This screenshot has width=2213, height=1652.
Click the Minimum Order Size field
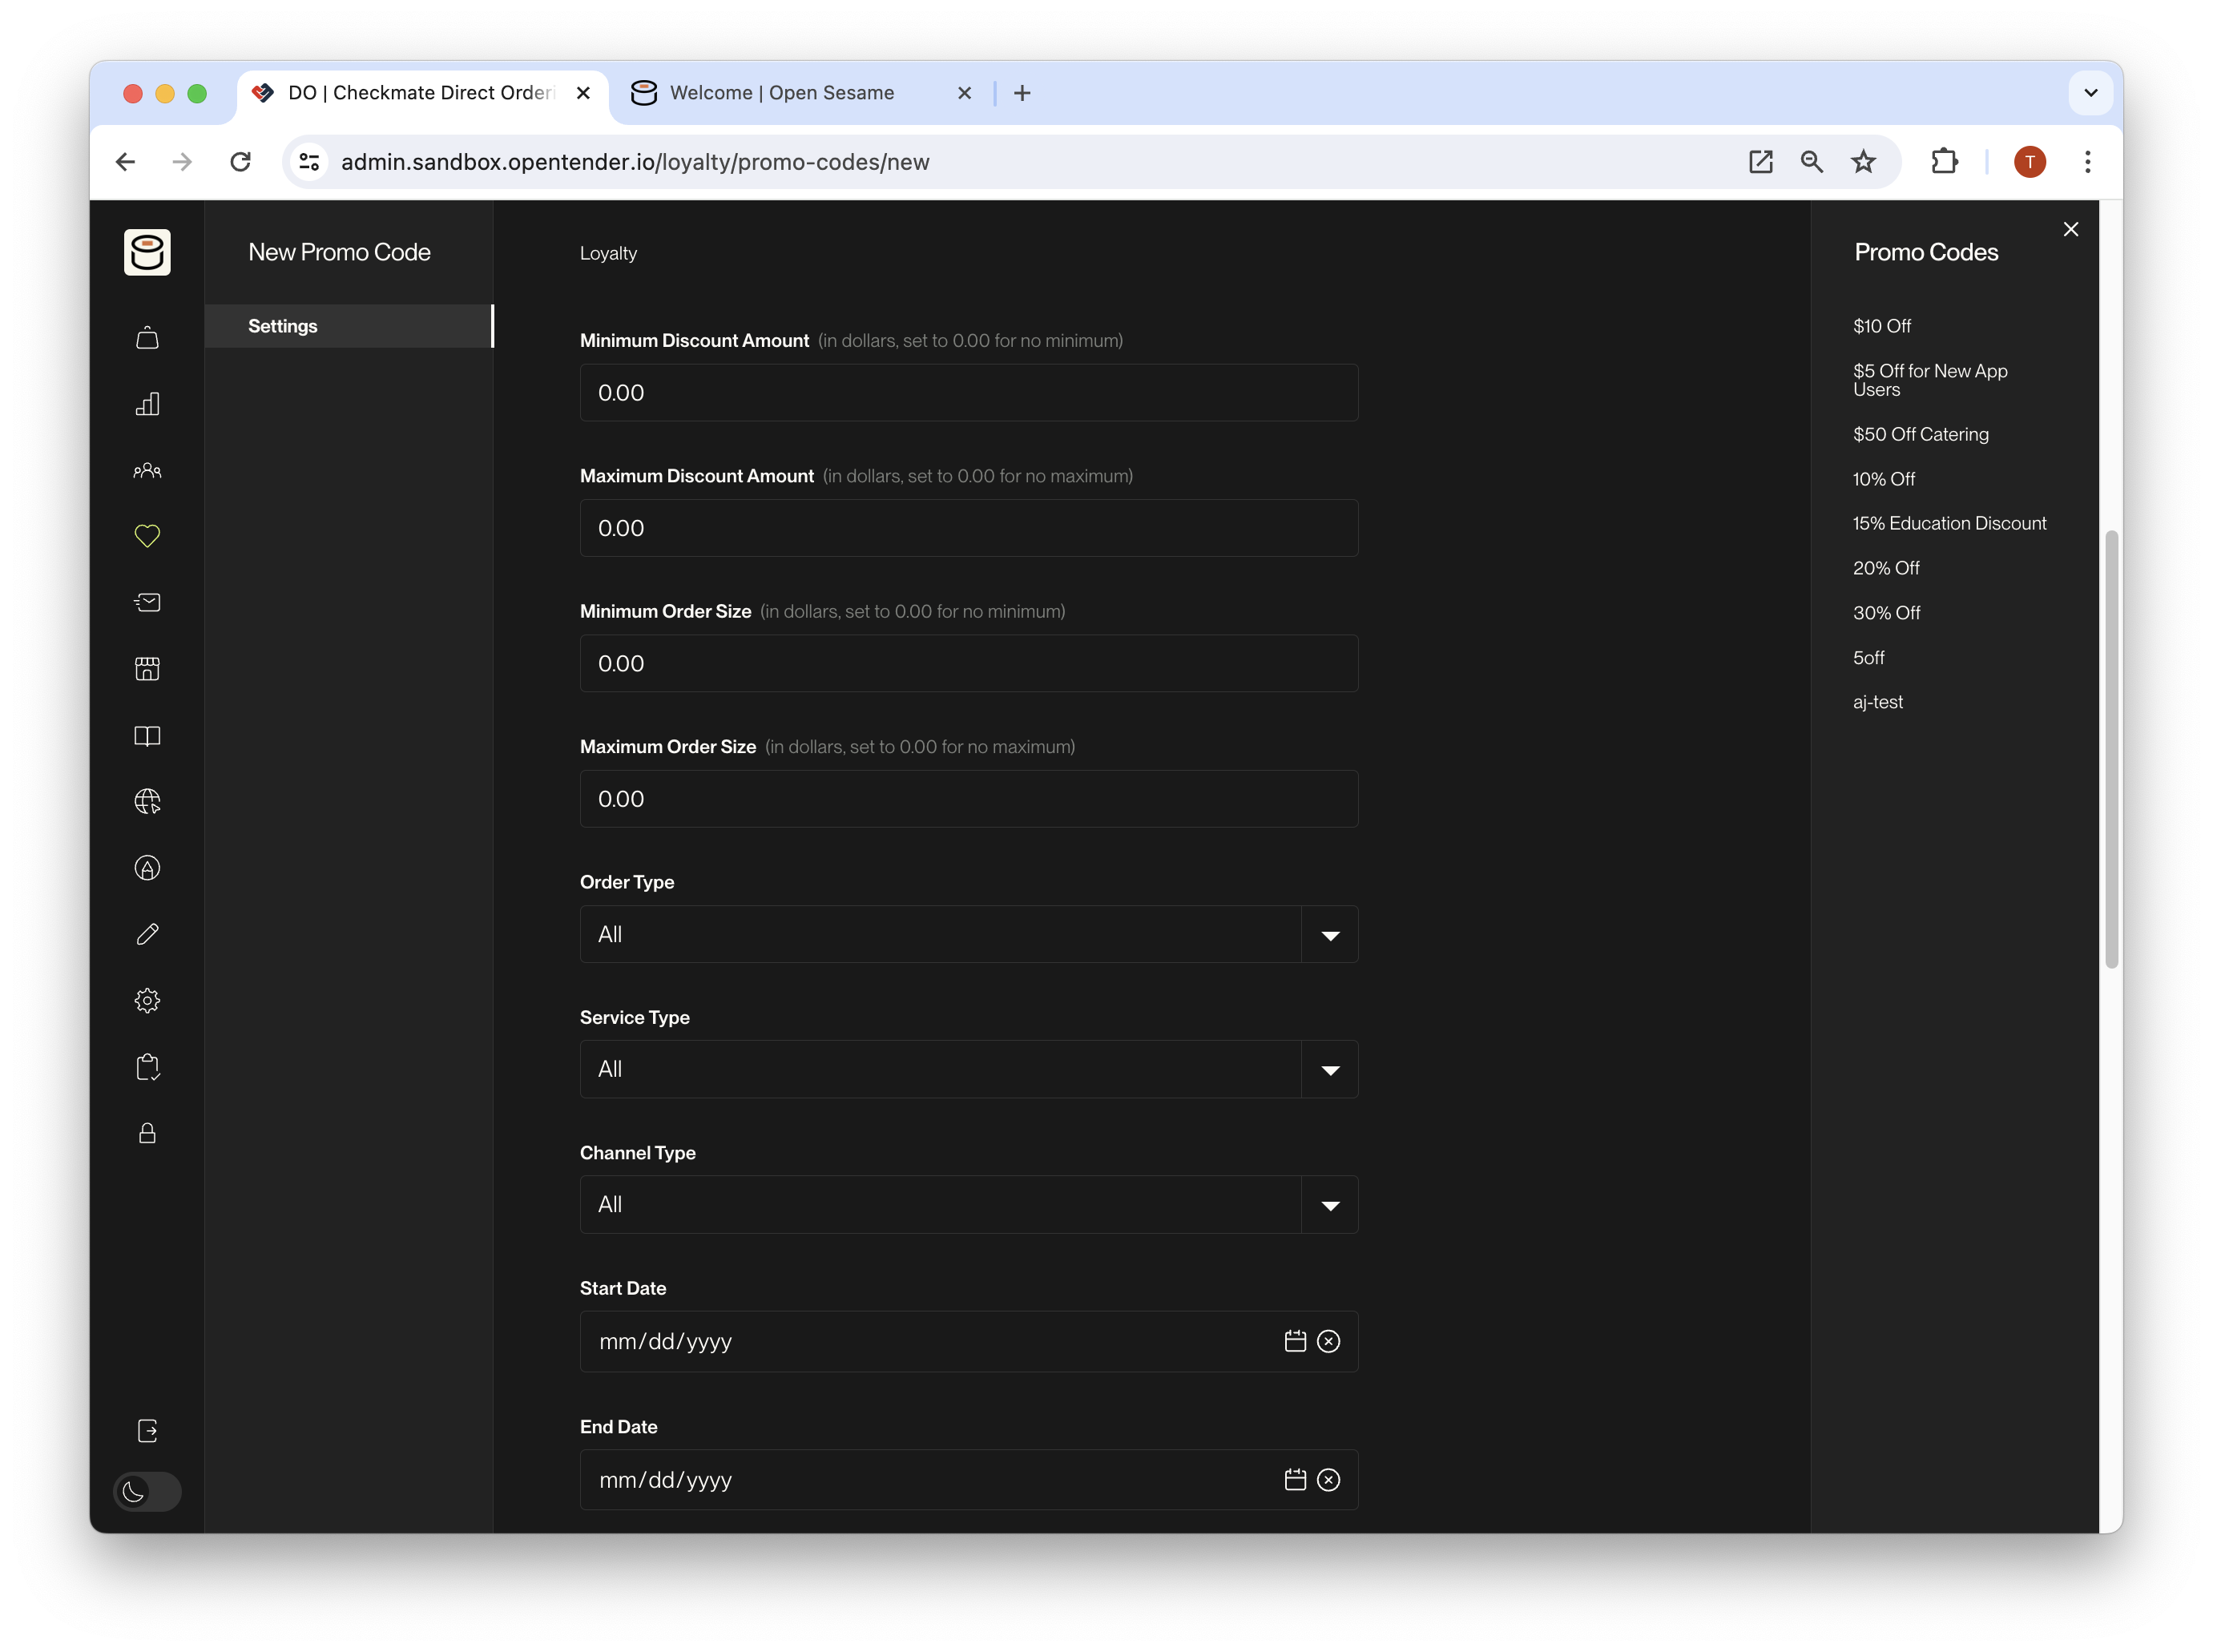click(x=968, y=664)
